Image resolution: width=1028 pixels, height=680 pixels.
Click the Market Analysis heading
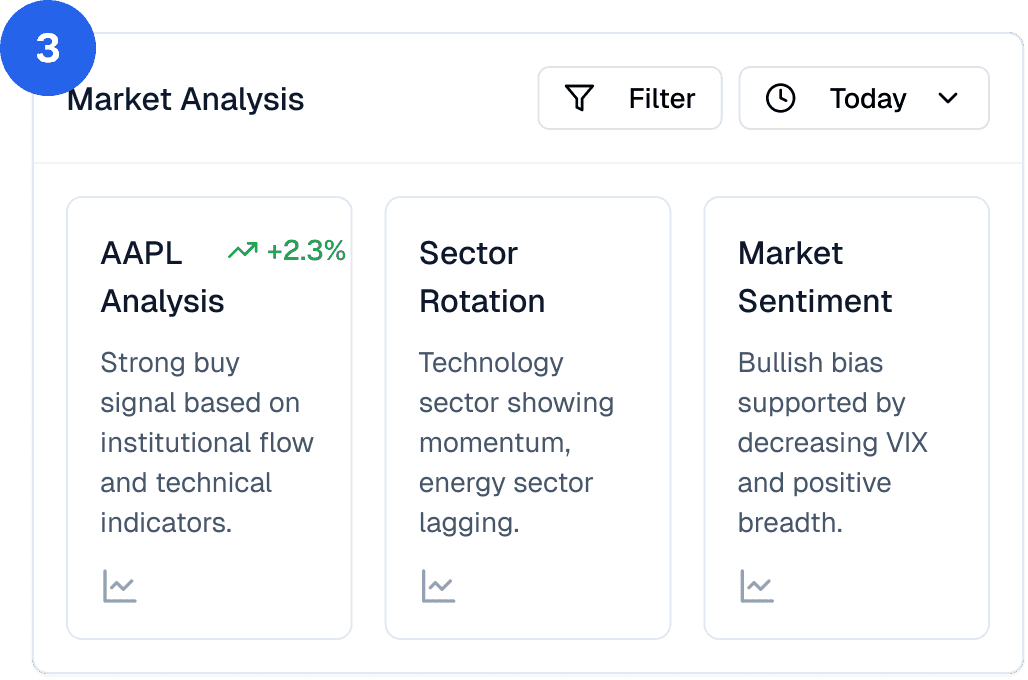(x=186, y=100)
